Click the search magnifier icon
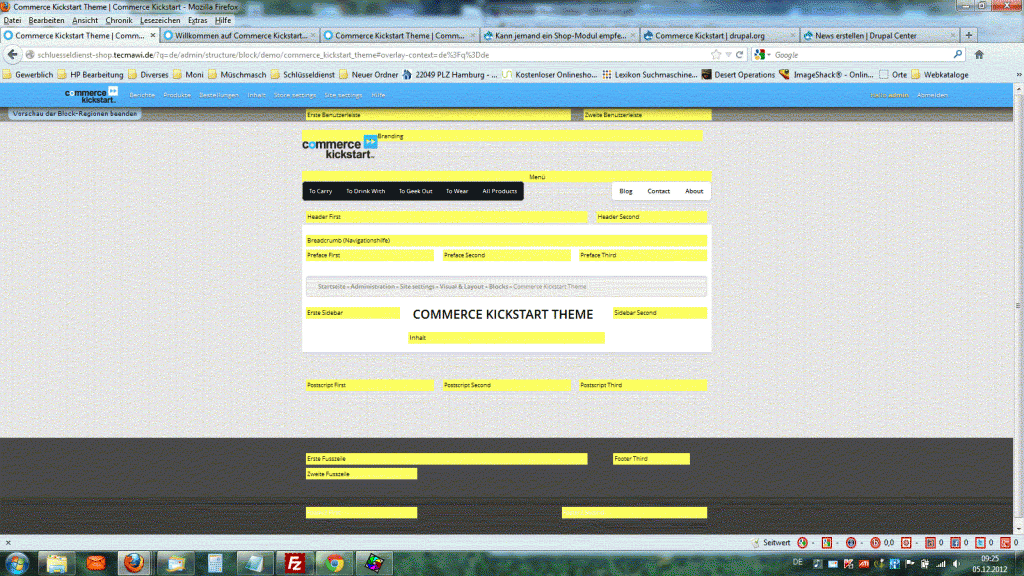Viewport: 1024px width, 576px height. [x=957, y=54]
